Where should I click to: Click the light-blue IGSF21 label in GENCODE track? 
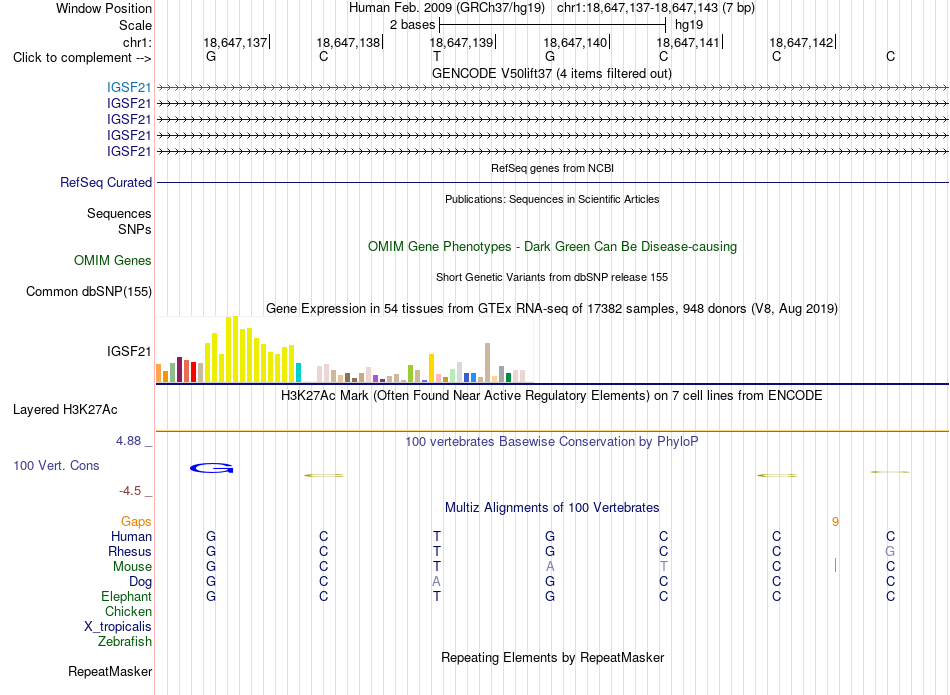[x=129, y=88]
